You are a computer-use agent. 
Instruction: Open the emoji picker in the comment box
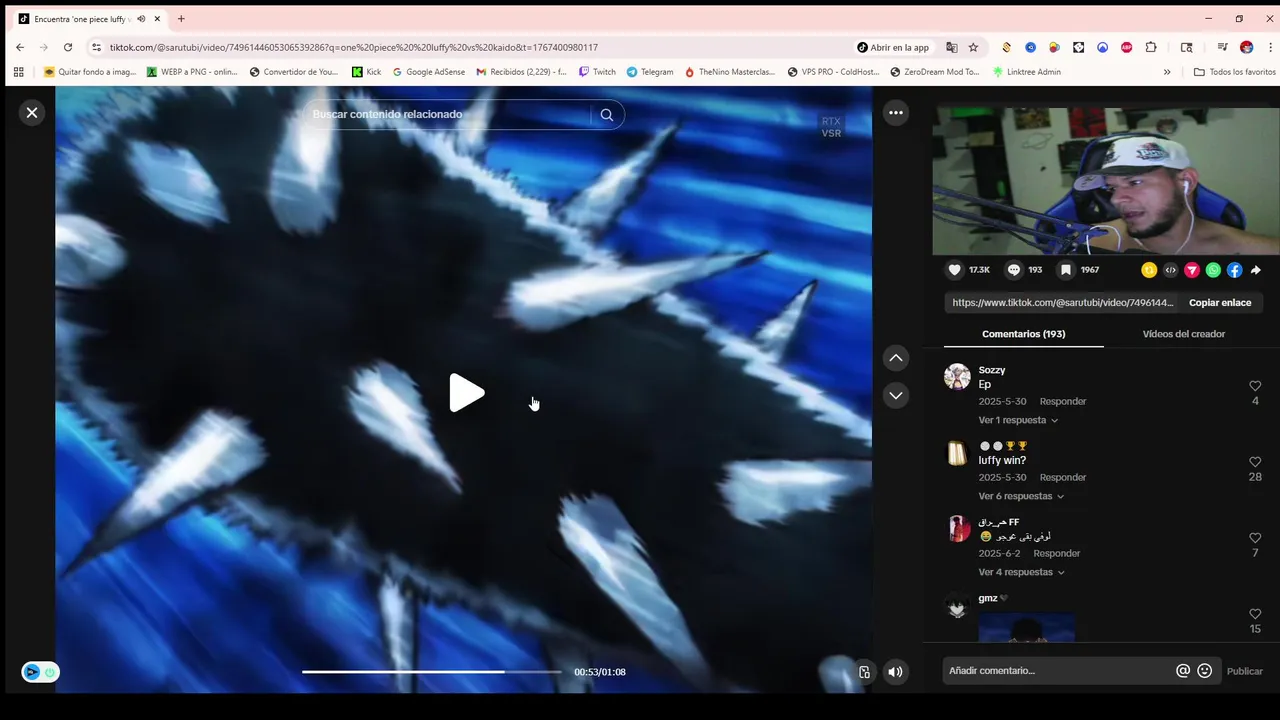1205,671
